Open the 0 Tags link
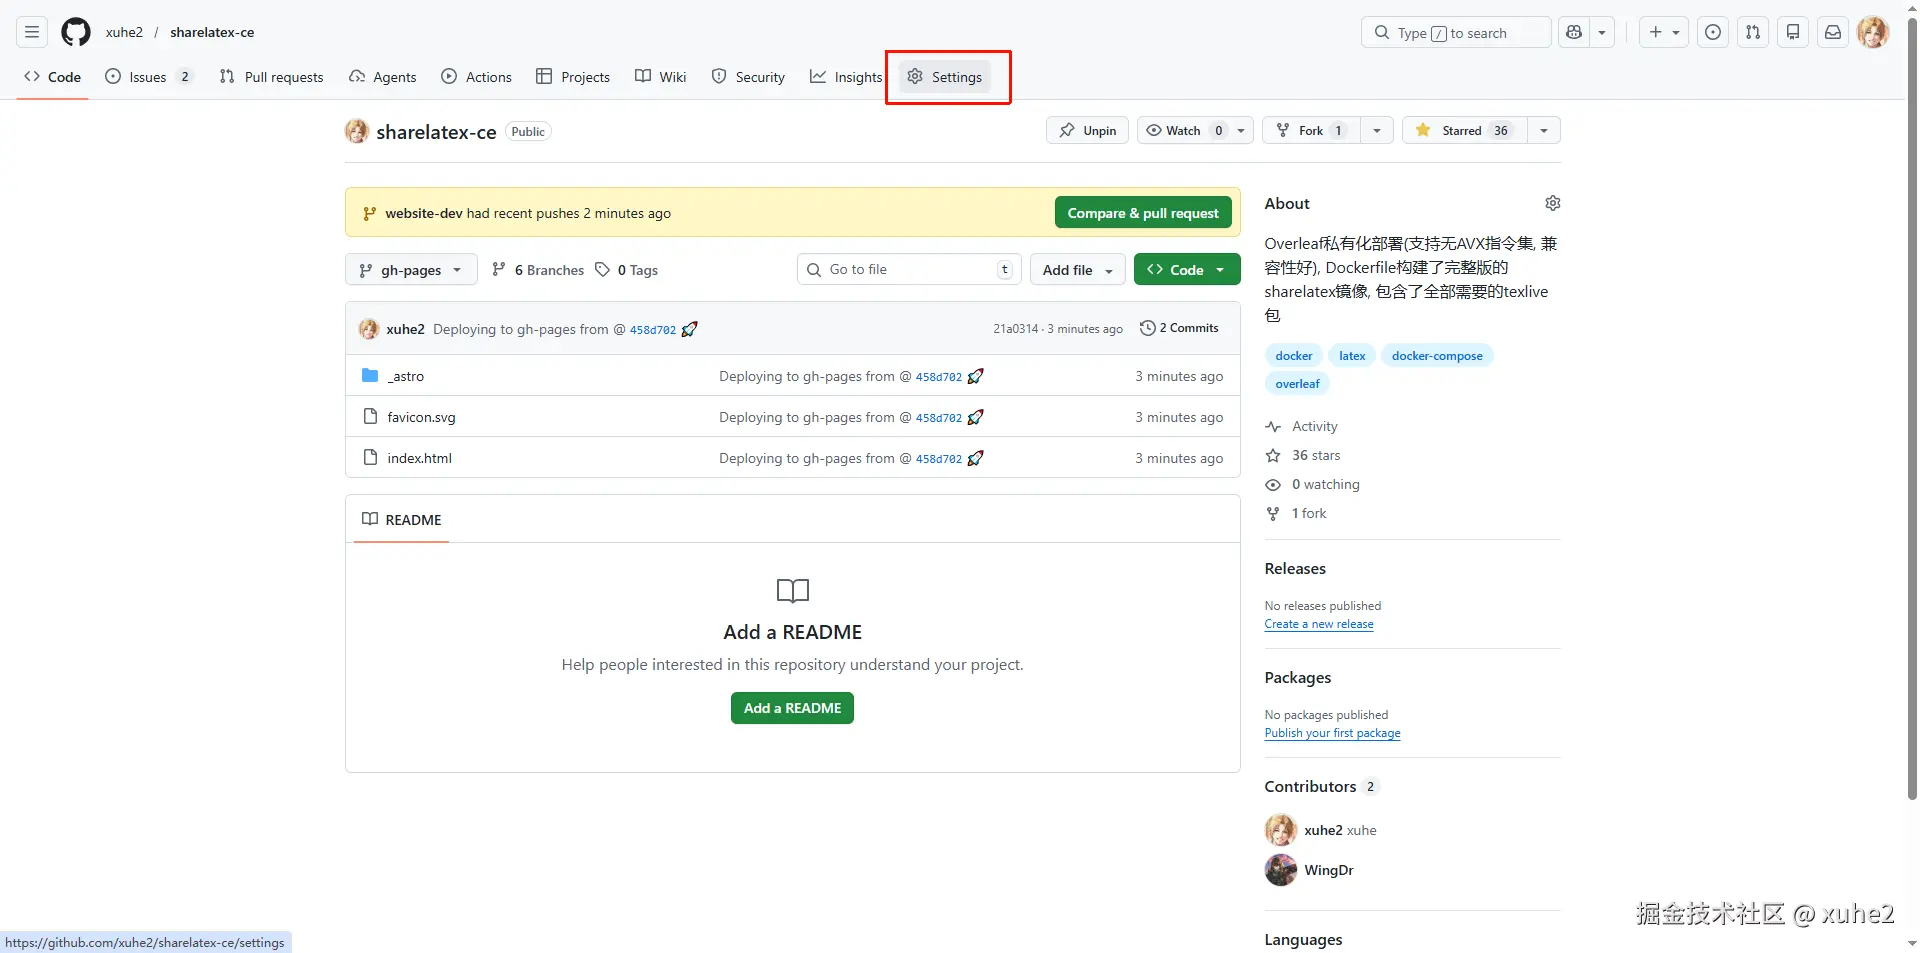Screen dimensions: 1920x953 coord(627,270)
